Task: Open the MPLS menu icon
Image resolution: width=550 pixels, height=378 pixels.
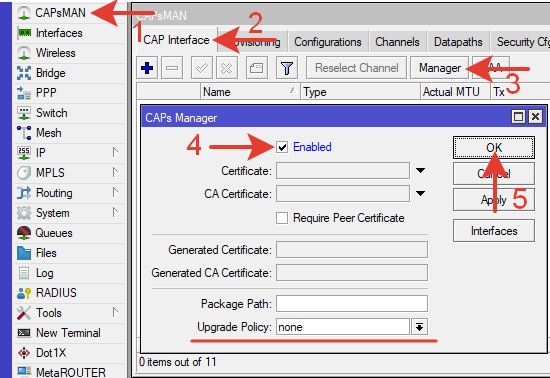Action: [24, 173]
